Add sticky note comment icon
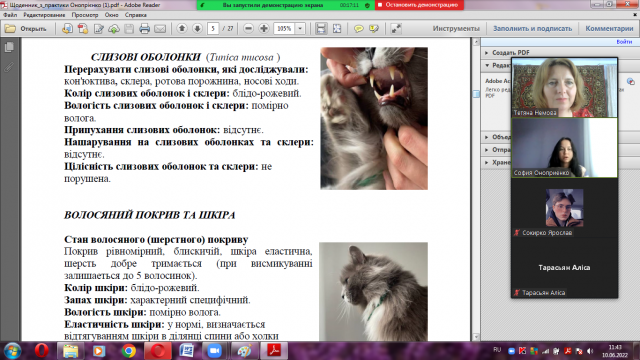640x360 pixels. [358, 29]
